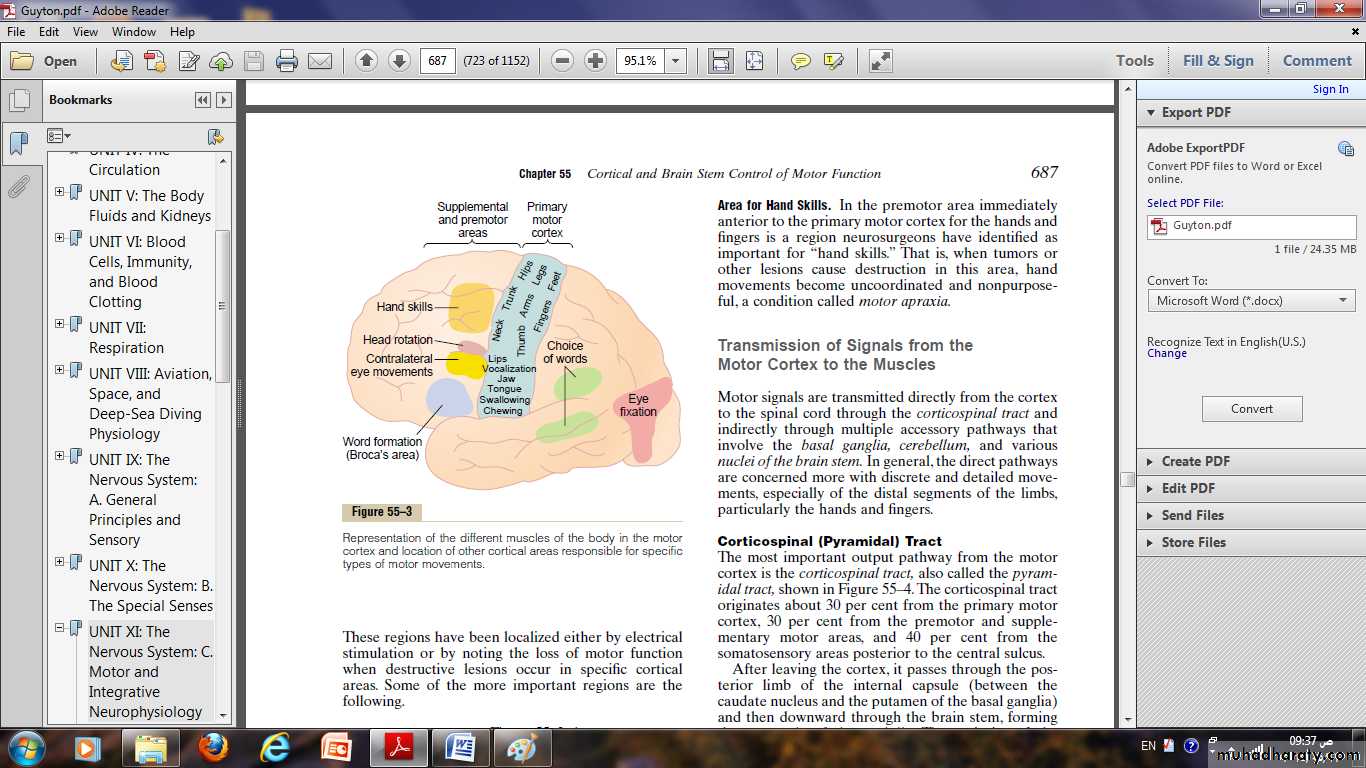Open the zoom percentage dropdown

click(x=676, y=61)
